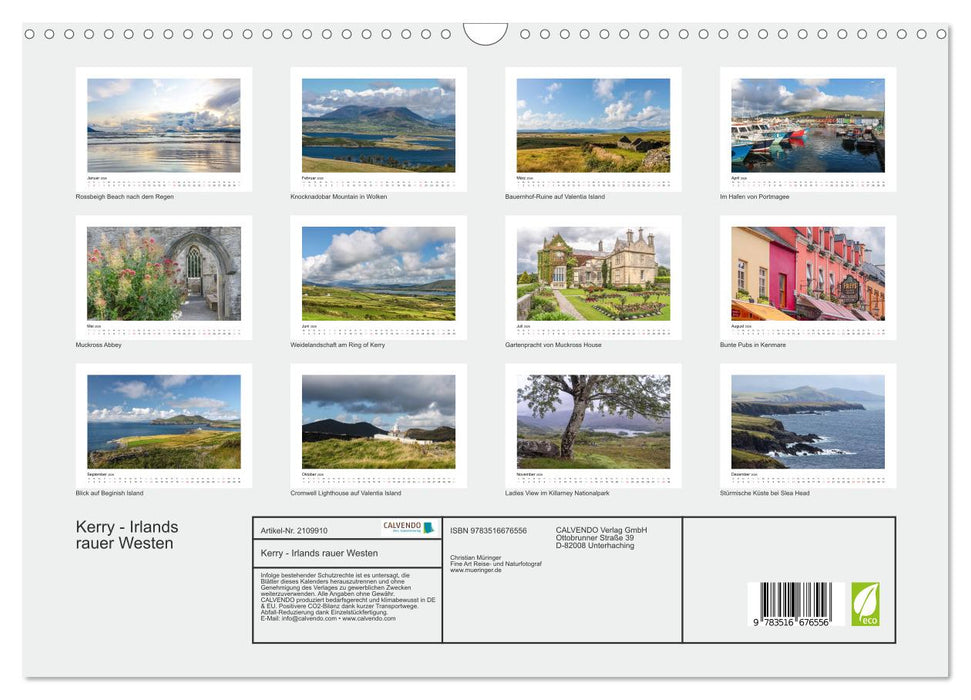The image size is (971, 700).
Task: Toggle the framed Schutzrechte notice box
Action: 345,600
